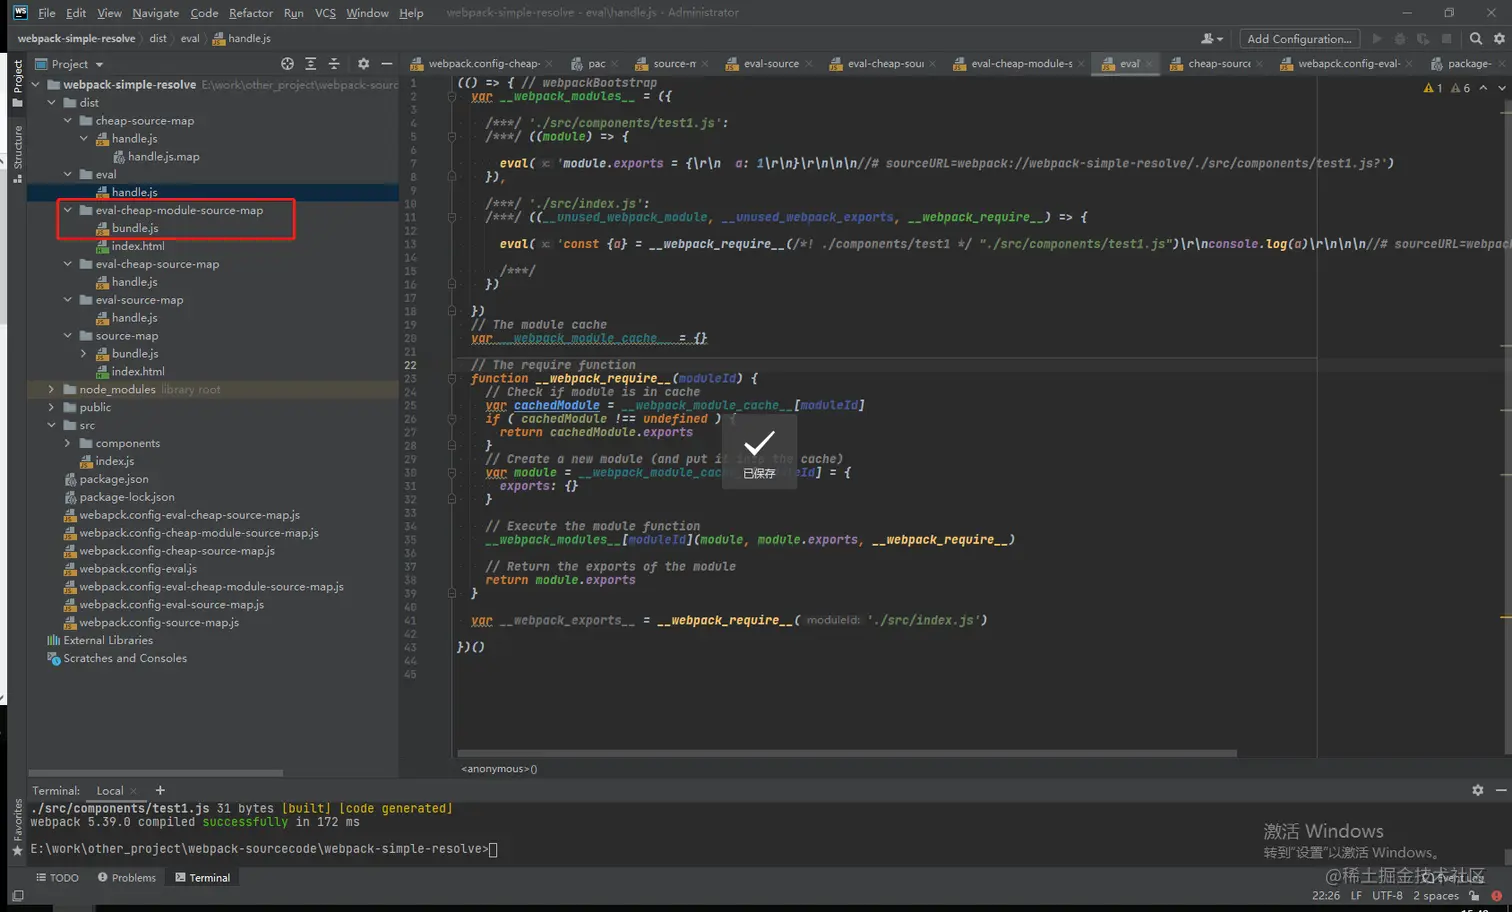
Task: Expand the node_modules folder
Action: (52, 390)
